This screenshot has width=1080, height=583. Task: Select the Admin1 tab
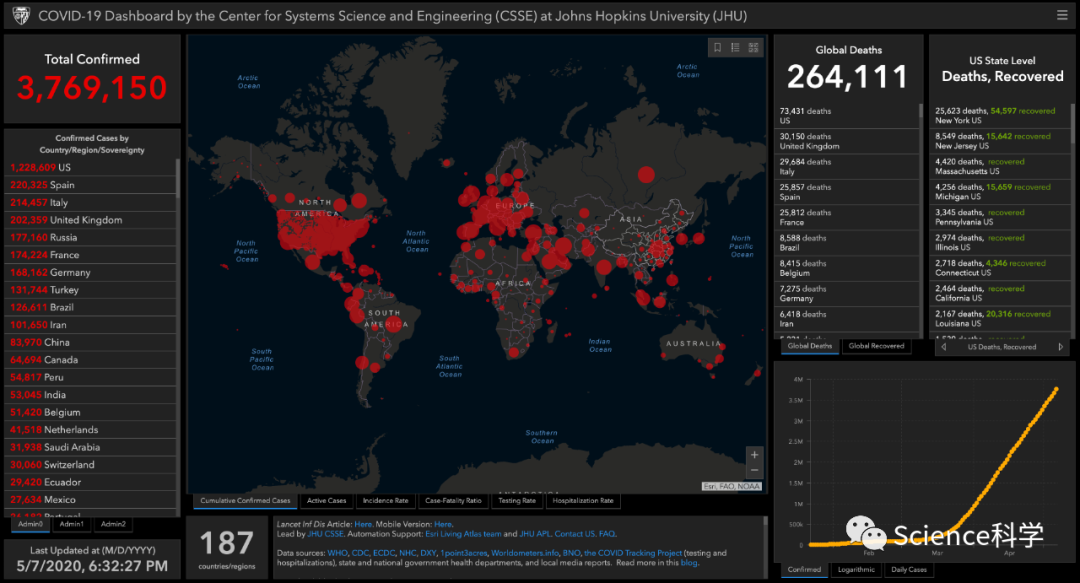click(x=72, y=524)
